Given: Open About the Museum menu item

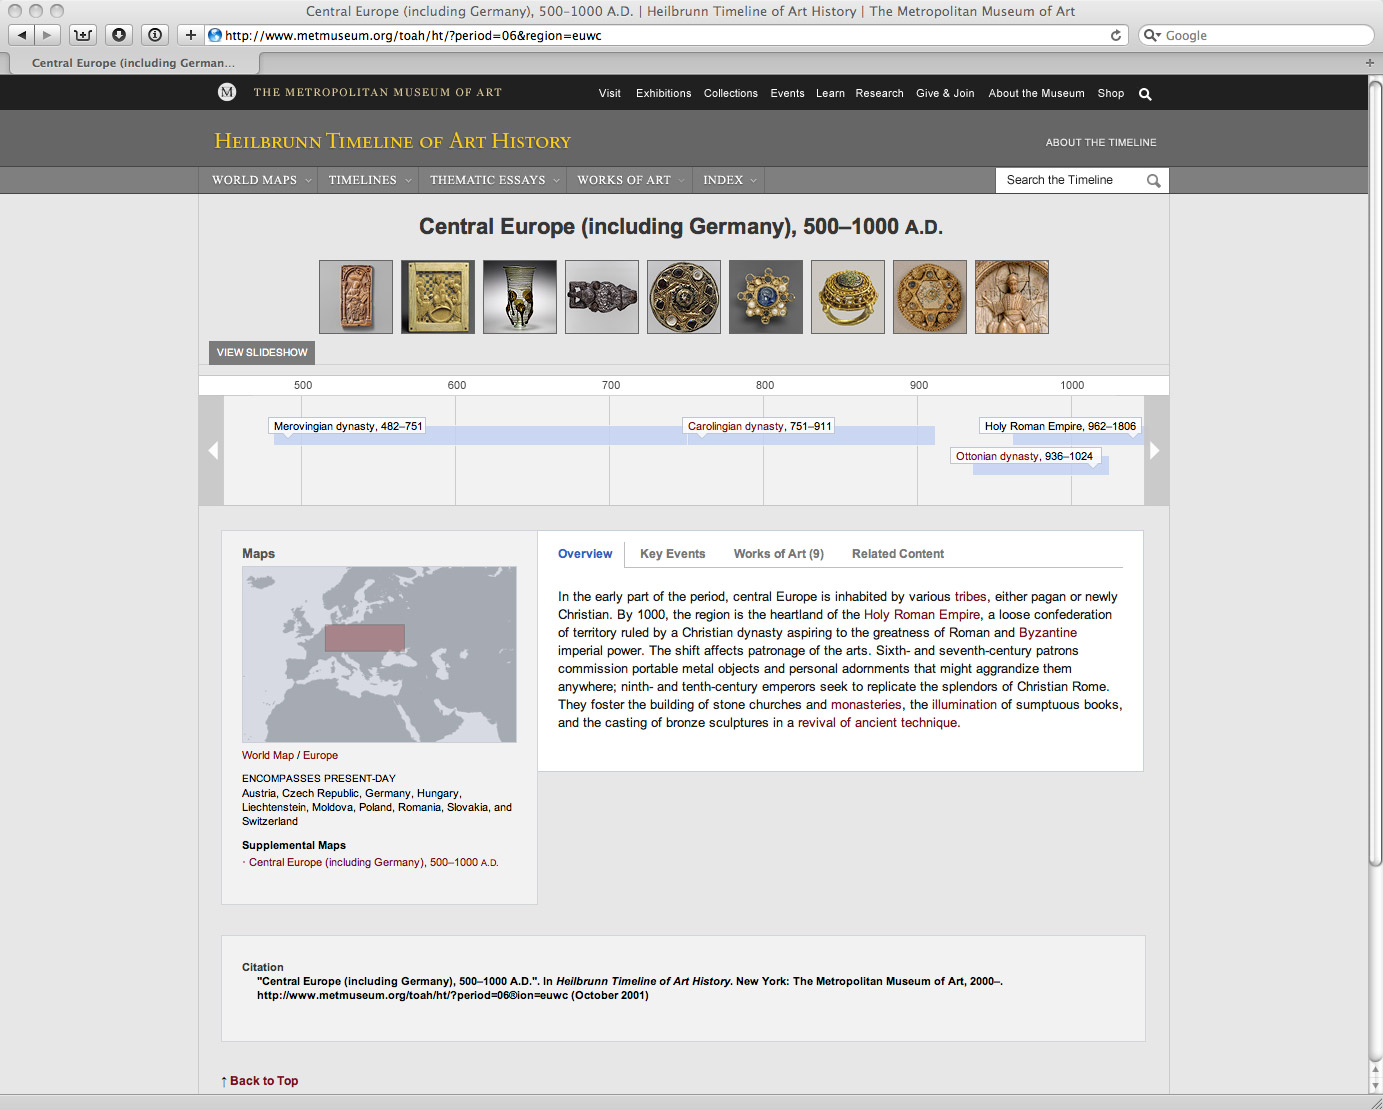Looking at the screenshot, I should tap(1036, 93).
